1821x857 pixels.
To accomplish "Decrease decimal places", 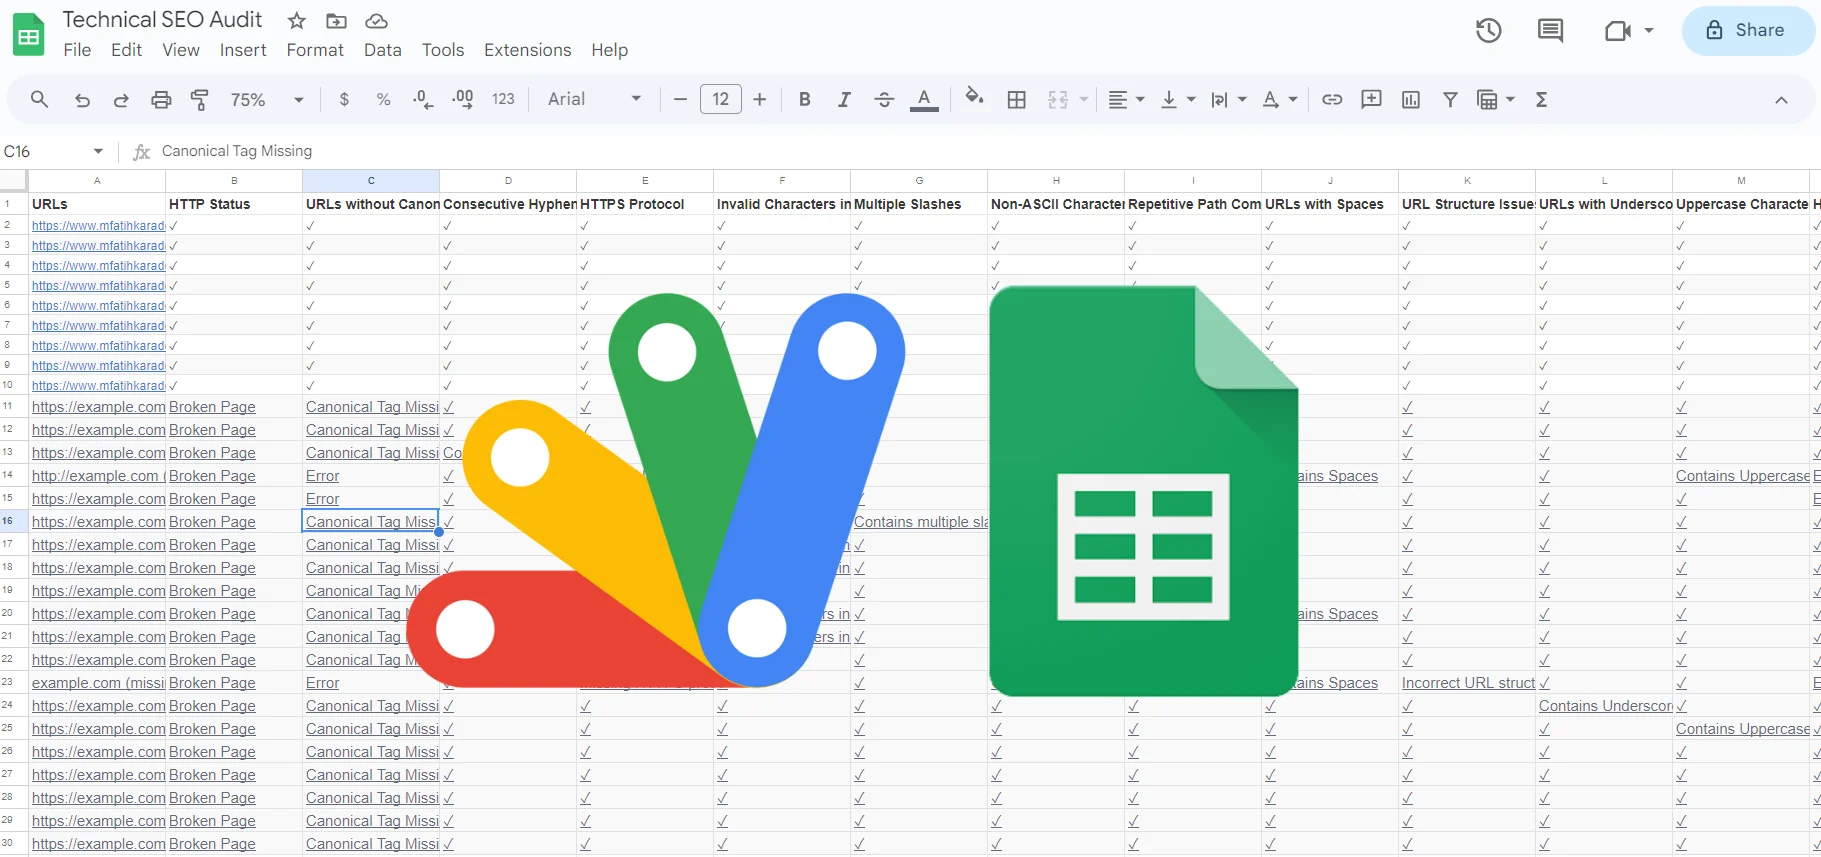I will (x=423, y=99).
